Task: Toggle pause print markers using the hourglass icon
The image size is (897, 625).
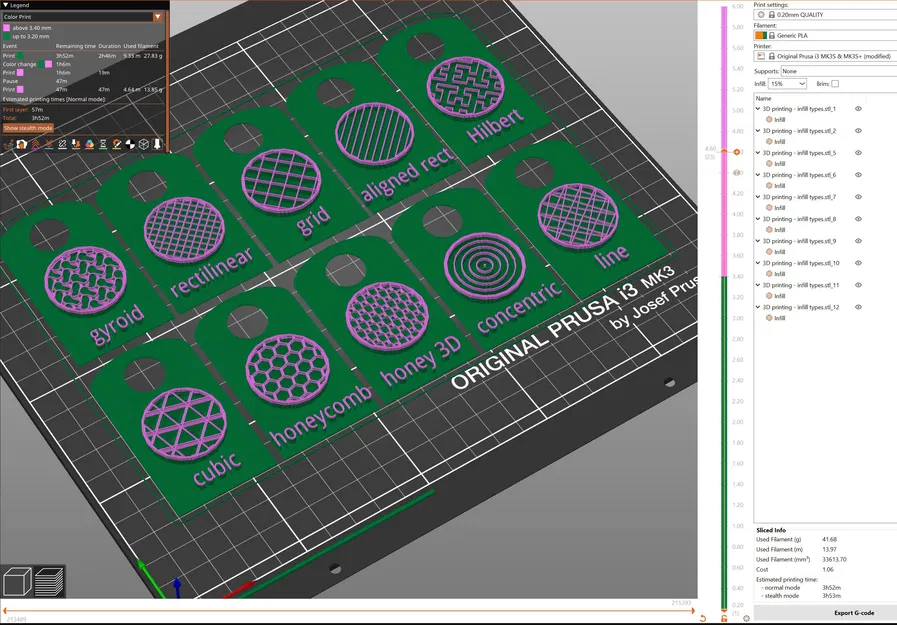Action: click(103, 144)
